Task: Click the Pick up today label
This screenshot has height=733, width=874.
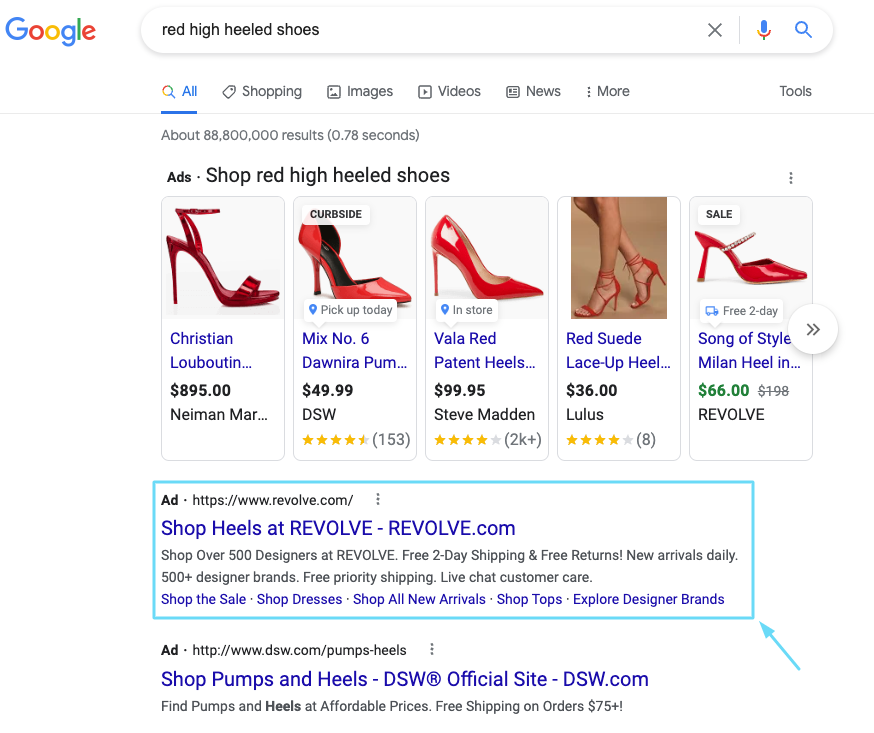Action: tap(351, 310)
